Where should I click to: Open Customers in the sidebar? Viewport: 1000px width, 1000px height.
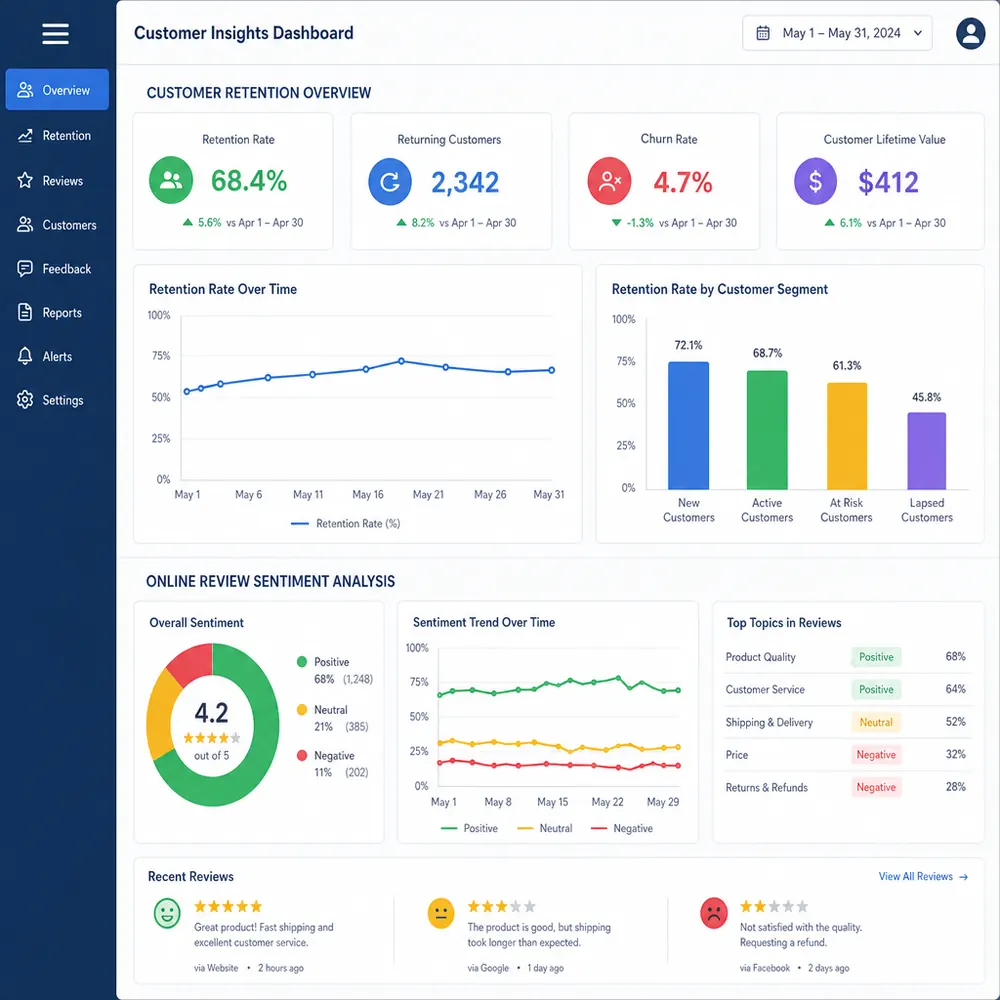57,224
